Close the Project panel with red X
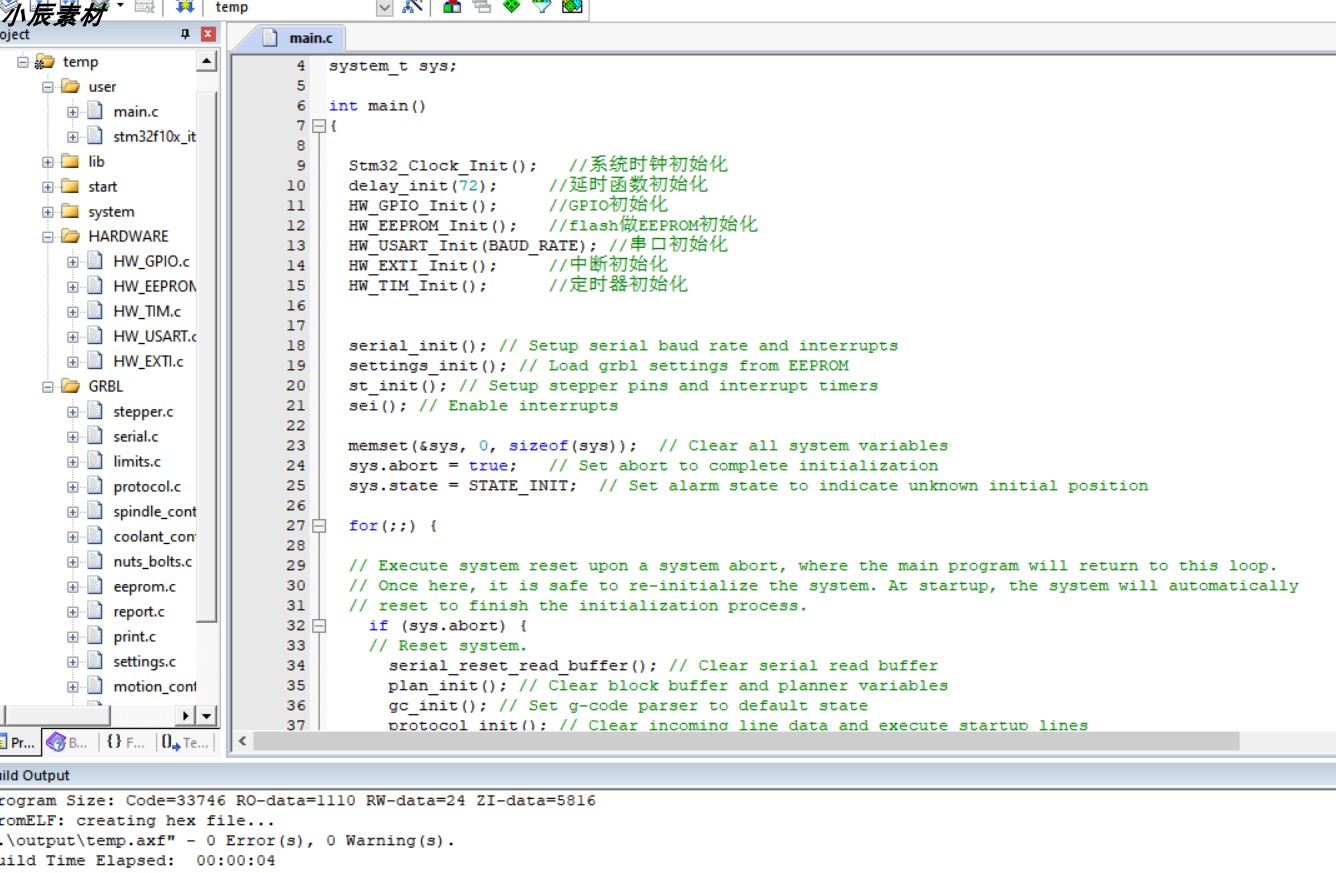Viewport: 1336px width, 873px height. pos(208,34)
